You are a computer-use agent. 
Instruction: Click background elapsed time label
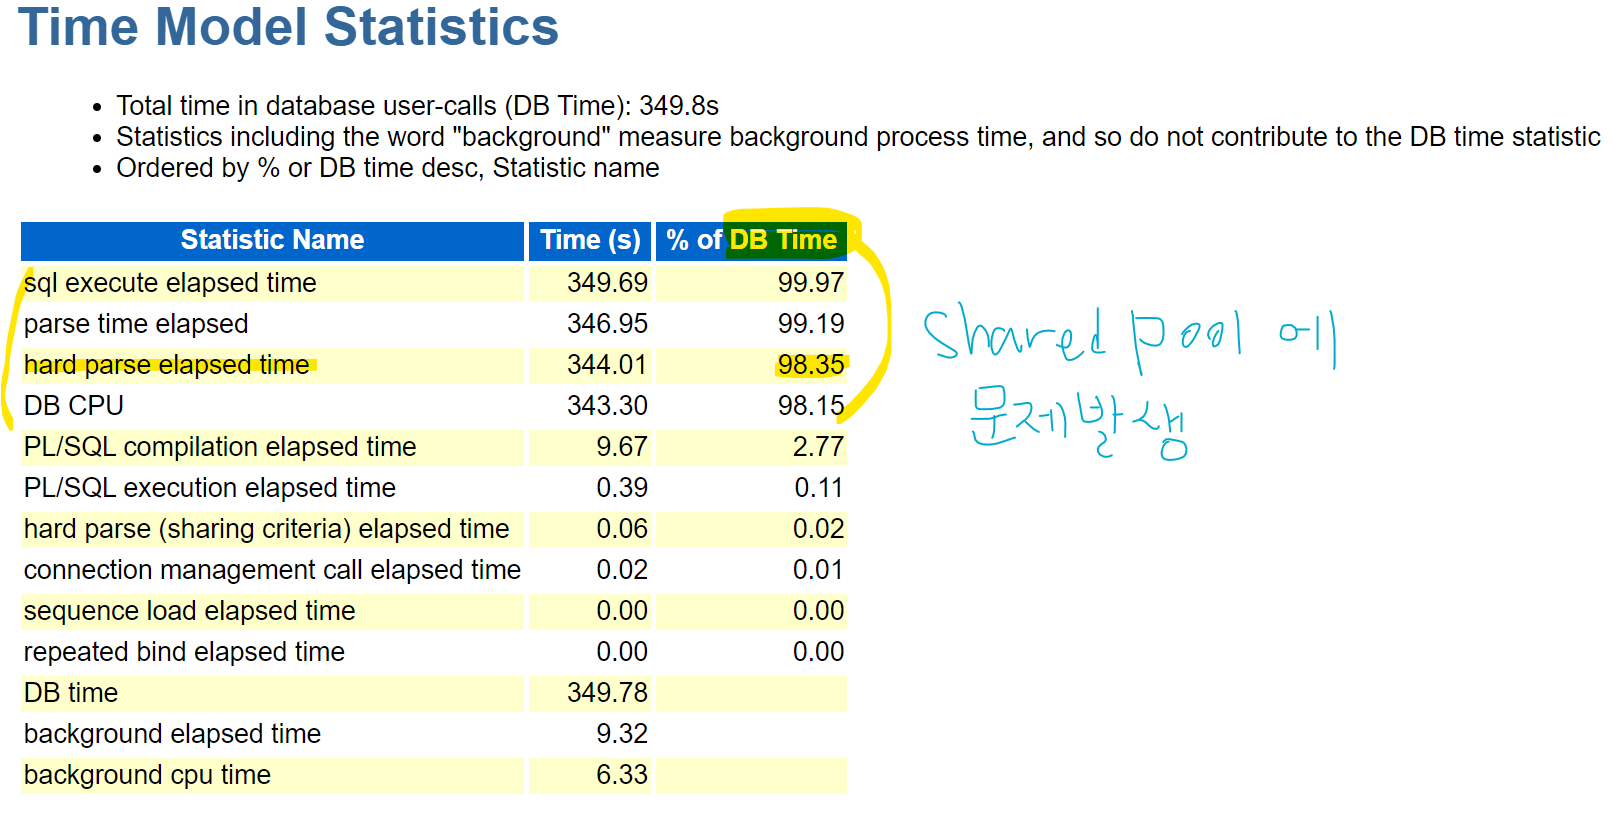pyautogui.click(x=172, y=734)
